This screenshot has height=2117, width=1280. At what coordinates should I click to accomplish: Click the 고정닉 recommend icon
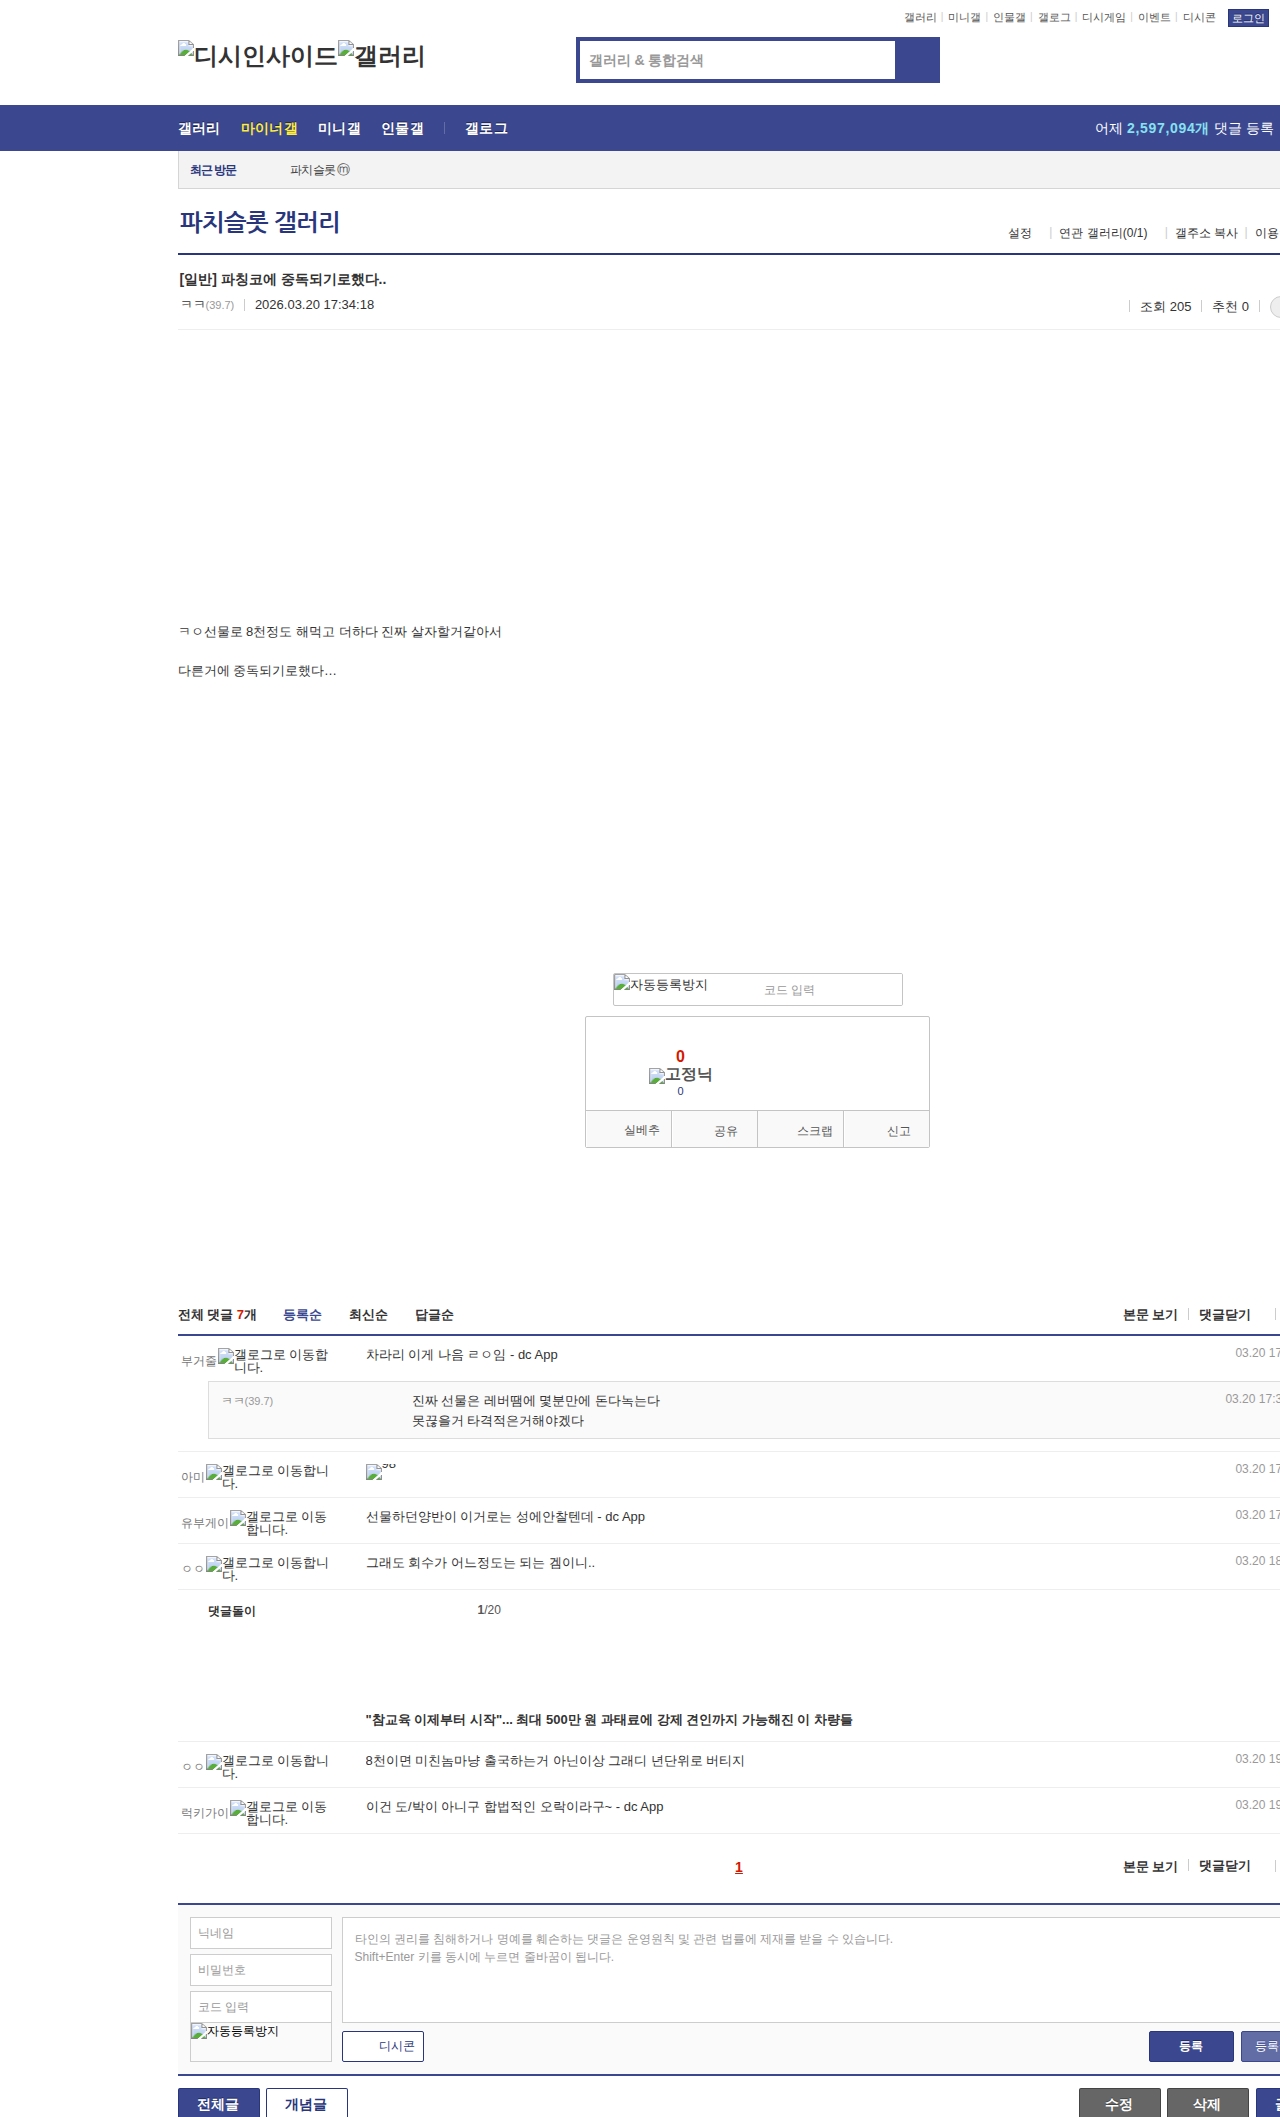(x=680, y=1075)
